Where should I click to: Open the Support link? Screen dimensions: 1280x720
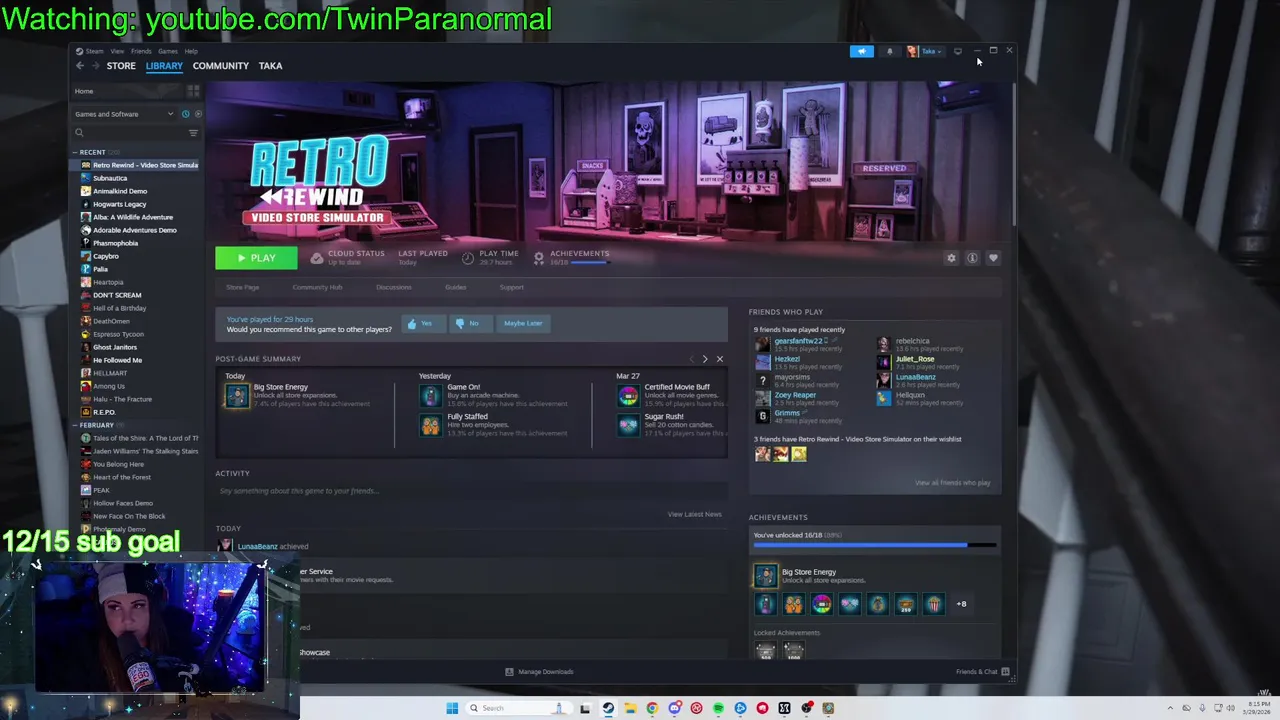(x=511, y=287)
